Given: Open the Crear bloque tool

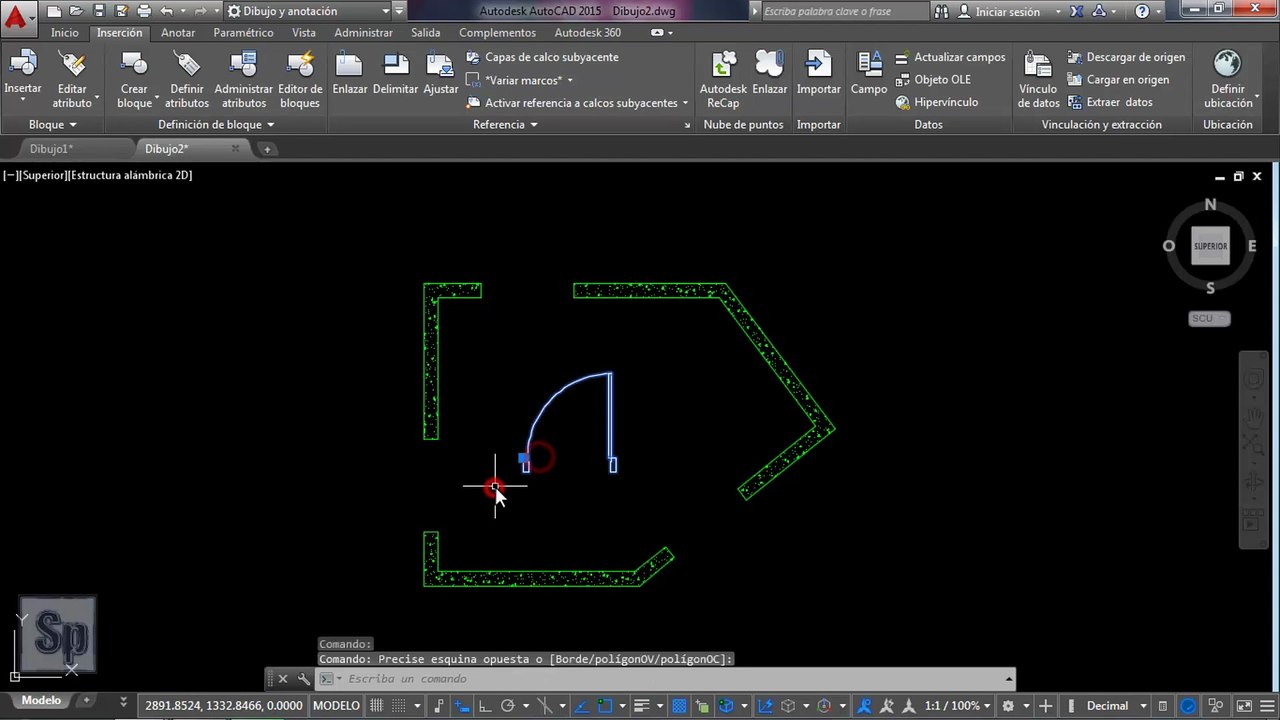Looking at the screenshot, I should [134, 64].
